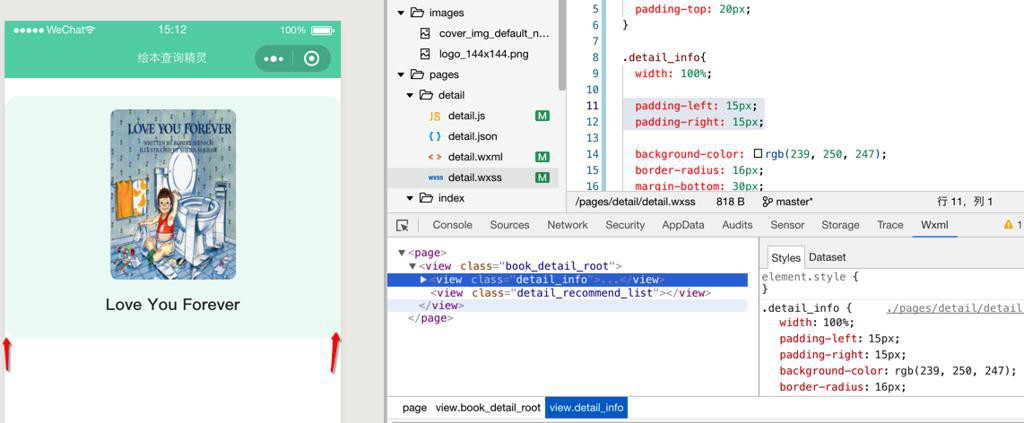Screen dimensions: 1024x423
Task: Collapse the book_detail_root view node
Action: (412, 266)
